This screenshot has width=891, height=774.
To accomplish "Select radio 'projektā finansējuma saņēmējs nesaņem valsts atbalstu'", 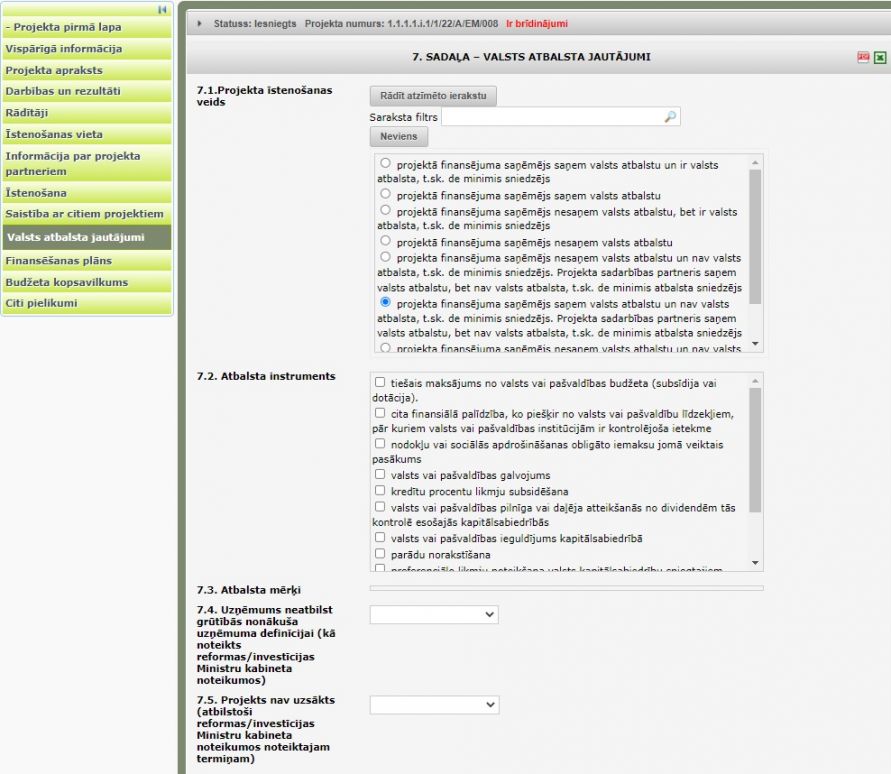I will [x=386, y=241].
